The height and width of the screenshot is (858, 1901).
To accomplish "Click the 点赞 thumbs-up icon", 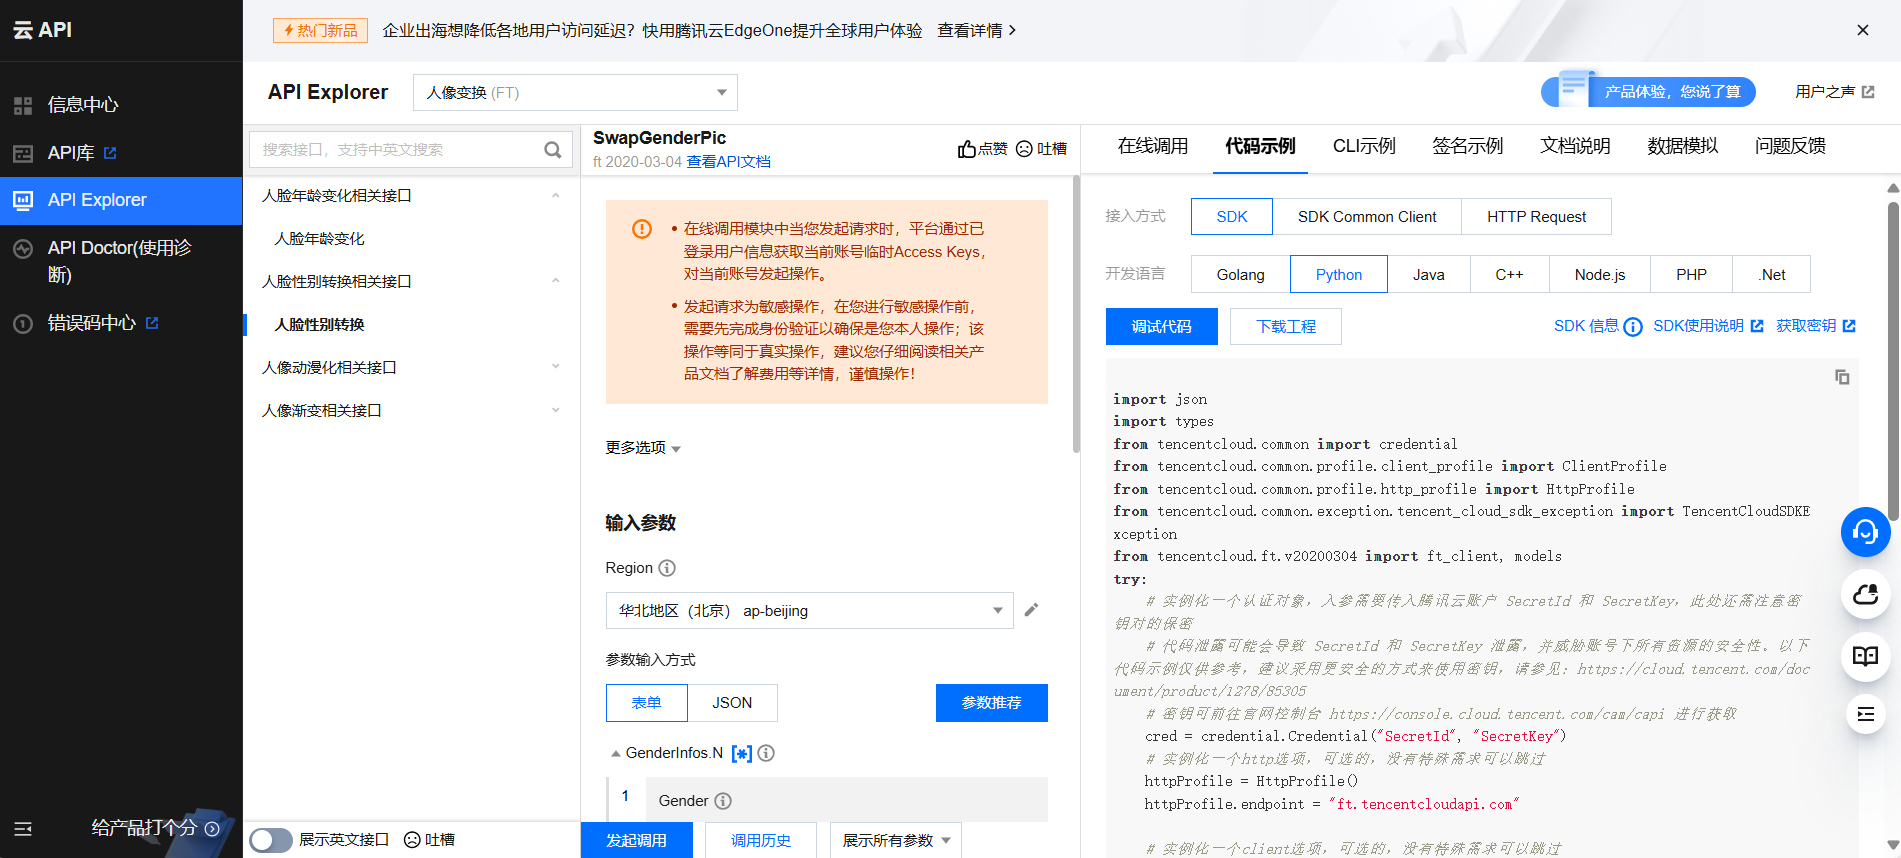I will [x=967, y=149].
